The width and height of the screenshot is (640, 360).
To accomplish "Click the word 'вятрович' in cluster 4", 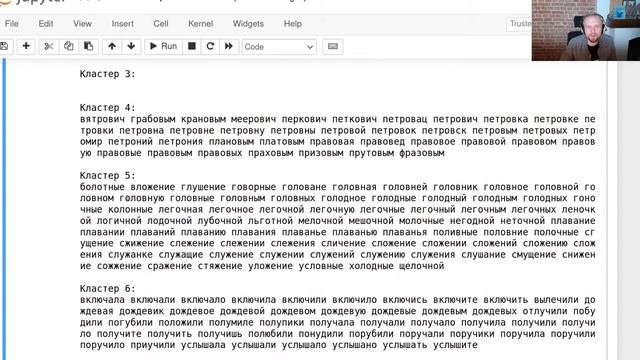I will (102, 119).
